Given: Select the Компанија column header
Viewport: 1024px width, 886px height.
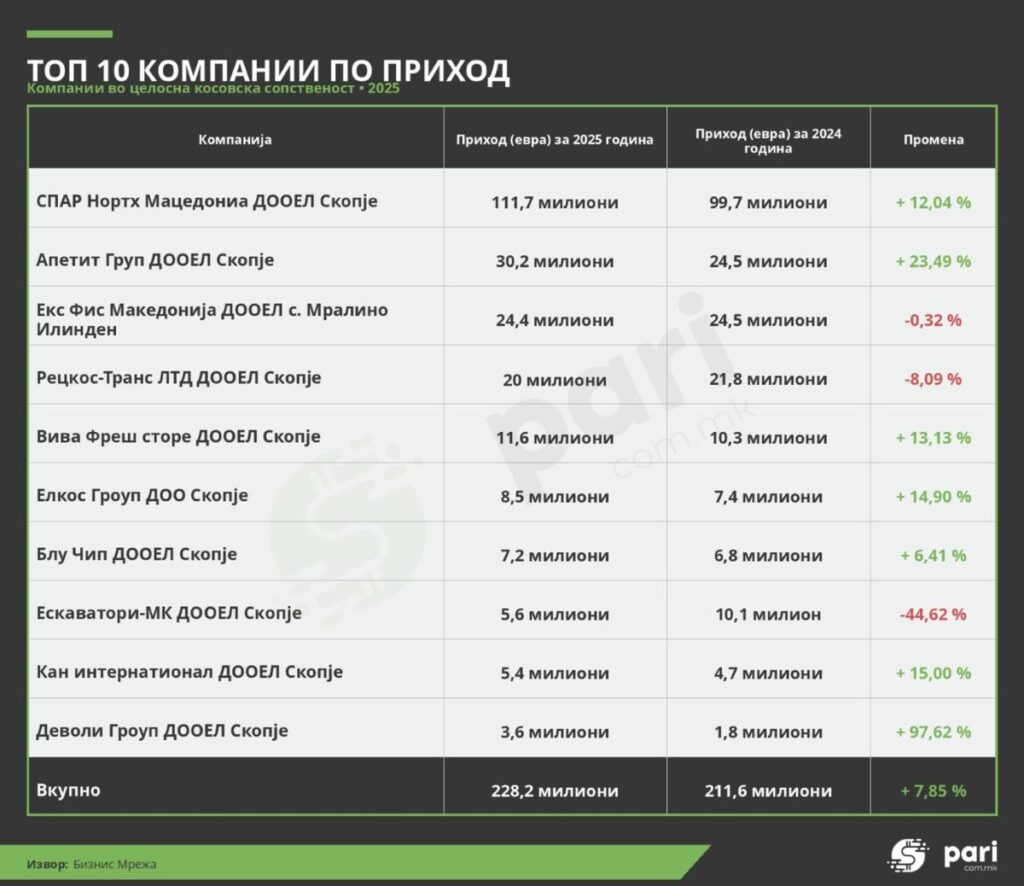Looking at the screenshot, I should tap(235, 139).
